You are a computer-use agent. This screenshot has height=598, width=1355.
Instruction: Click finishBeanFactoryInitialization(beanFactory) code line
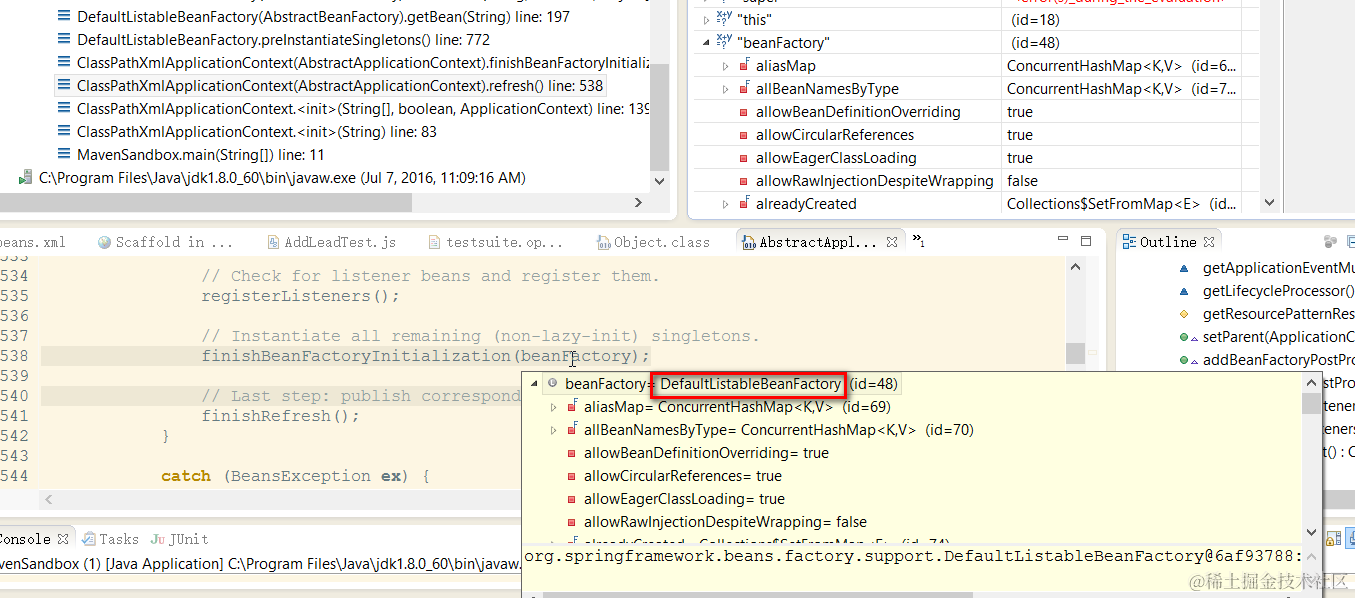(425, 356)
